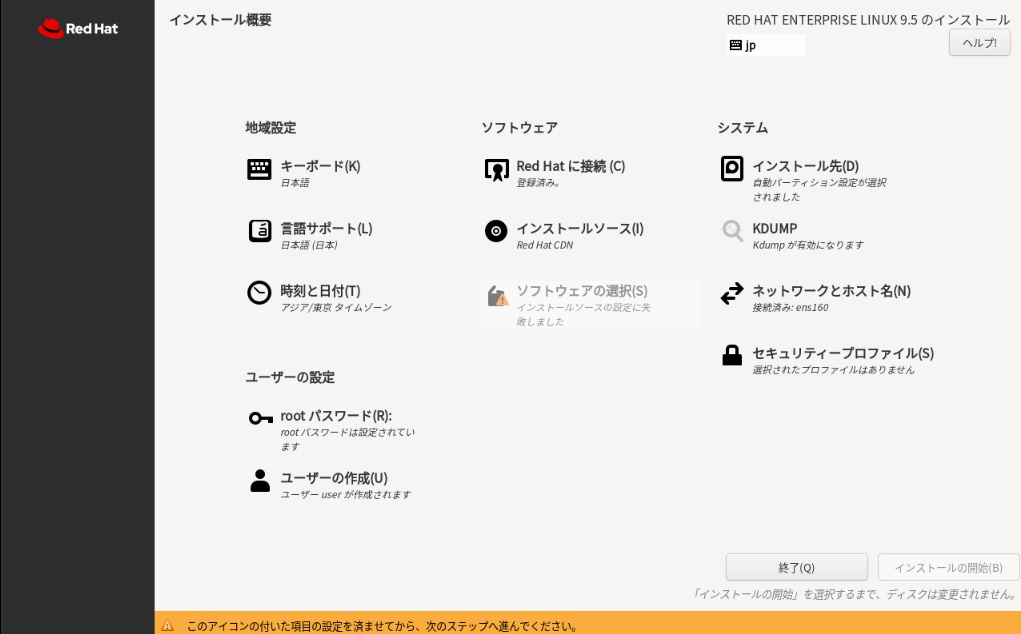The width and height of the screenshot is (1021, 634).
Task: Click the ヘルプ! button
Action: (978, 42)
